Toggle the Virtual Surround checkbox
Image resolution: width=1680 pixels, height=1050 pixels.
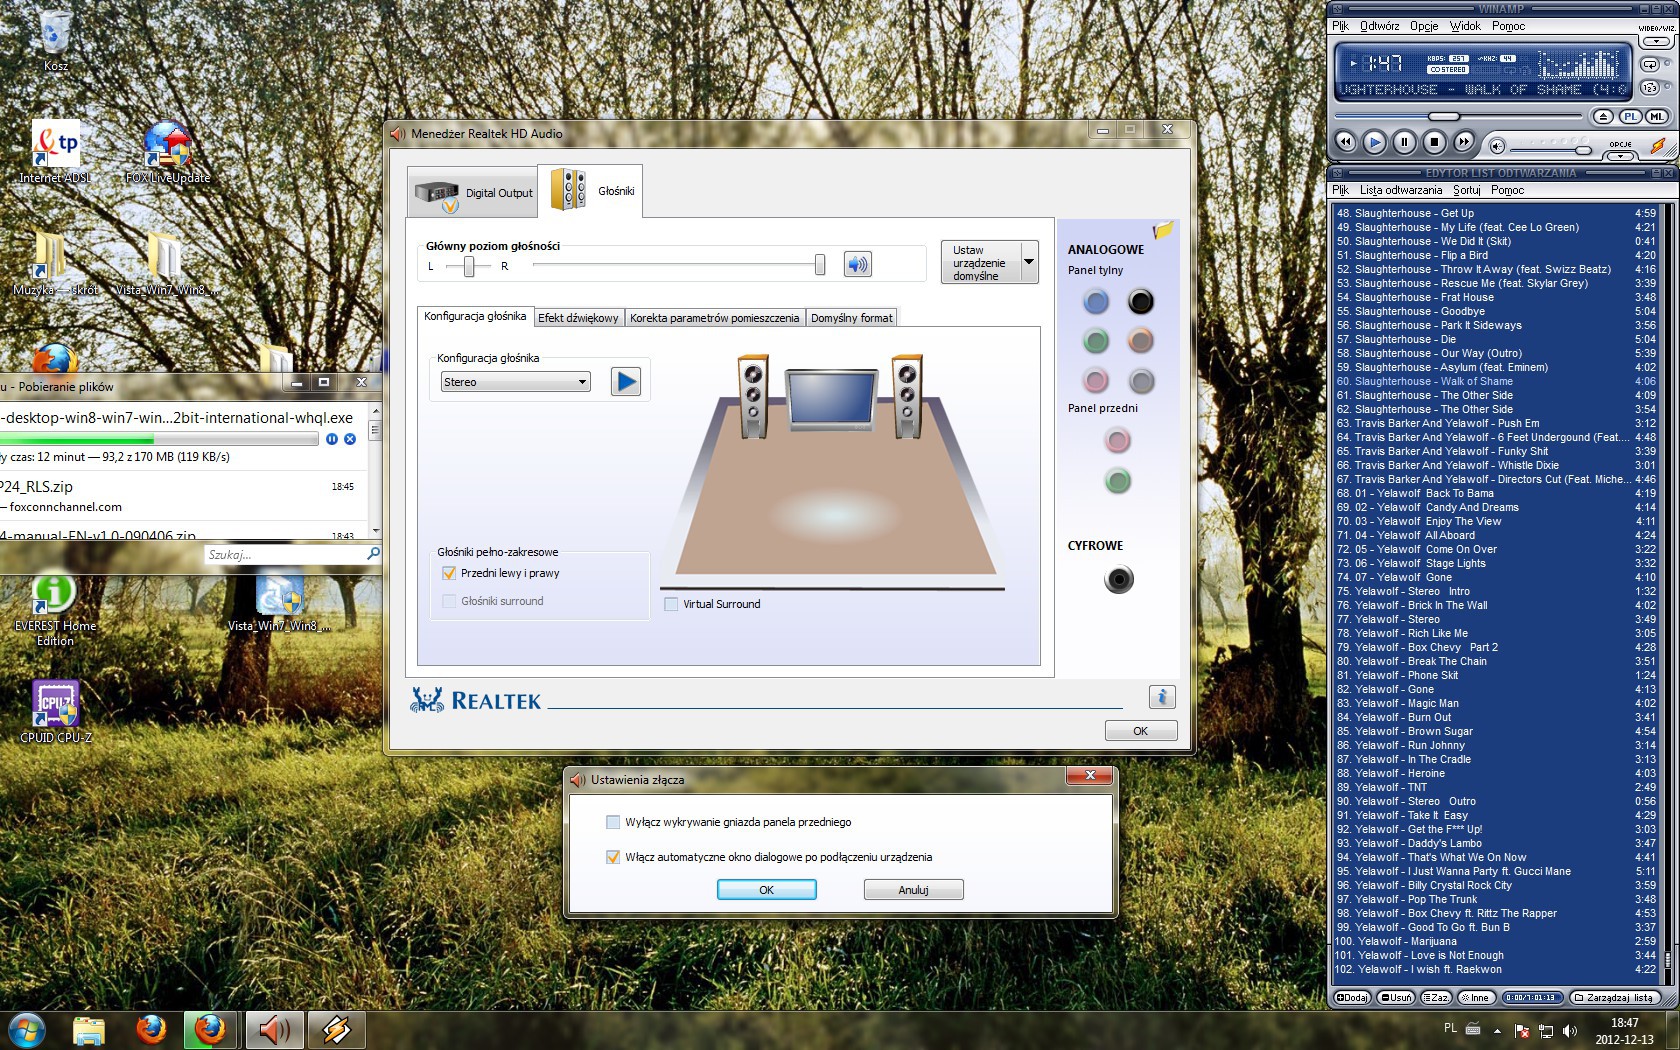(x=671, y=604)
